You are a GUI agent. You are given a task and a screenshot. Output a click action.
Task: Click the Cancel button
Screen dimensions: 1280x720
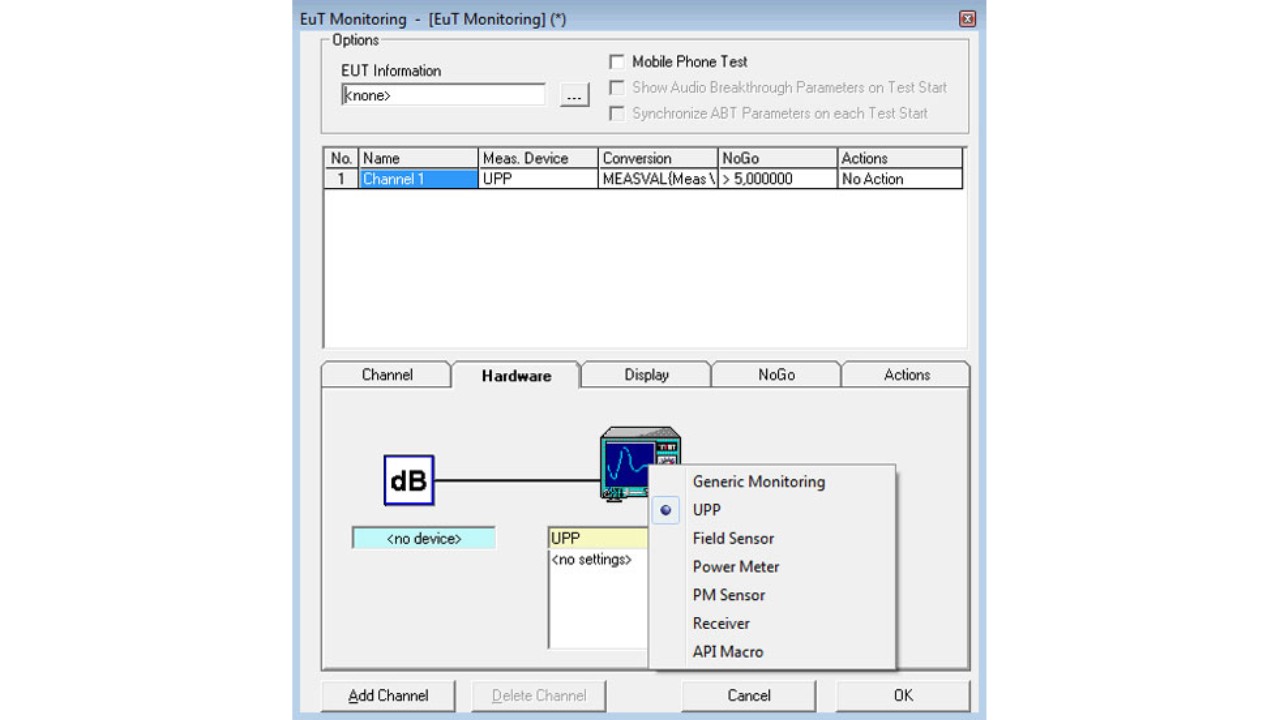pyautogui.click(x=748, y=696)
